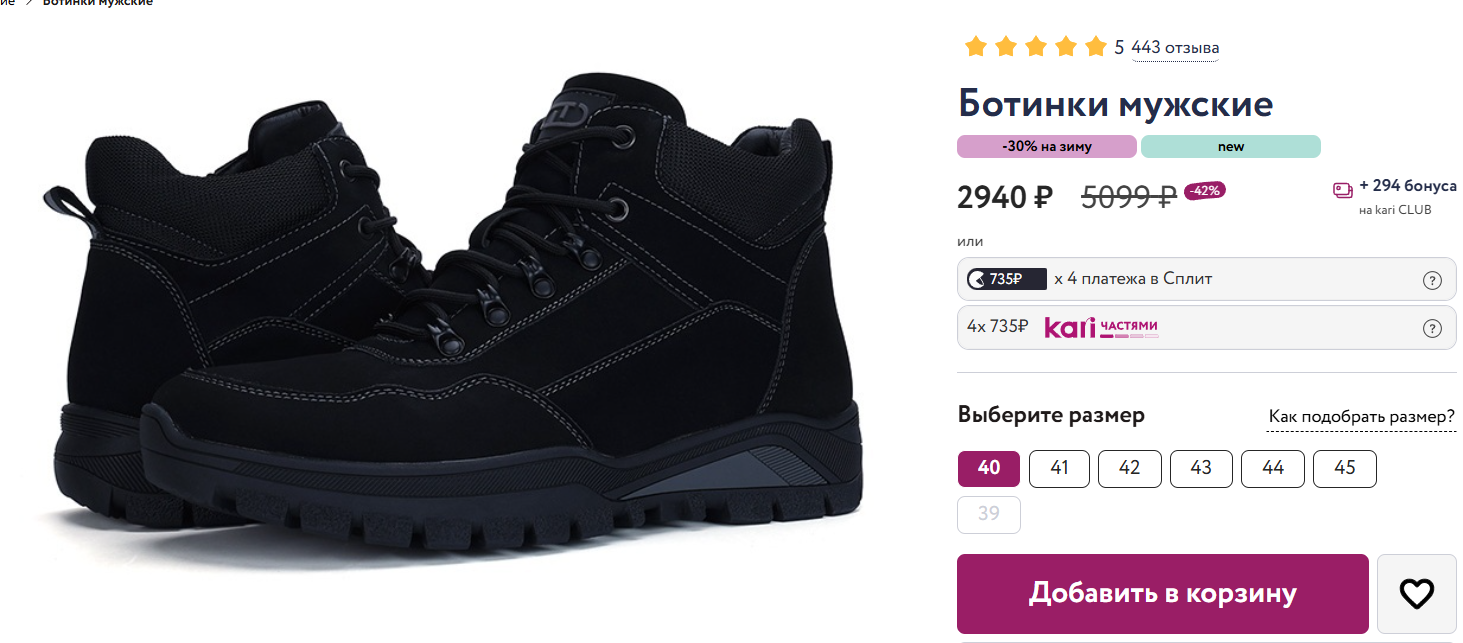Viewport: 1463px width, 643px height.
Task: Select shoe size 41
Action: 1060,468
